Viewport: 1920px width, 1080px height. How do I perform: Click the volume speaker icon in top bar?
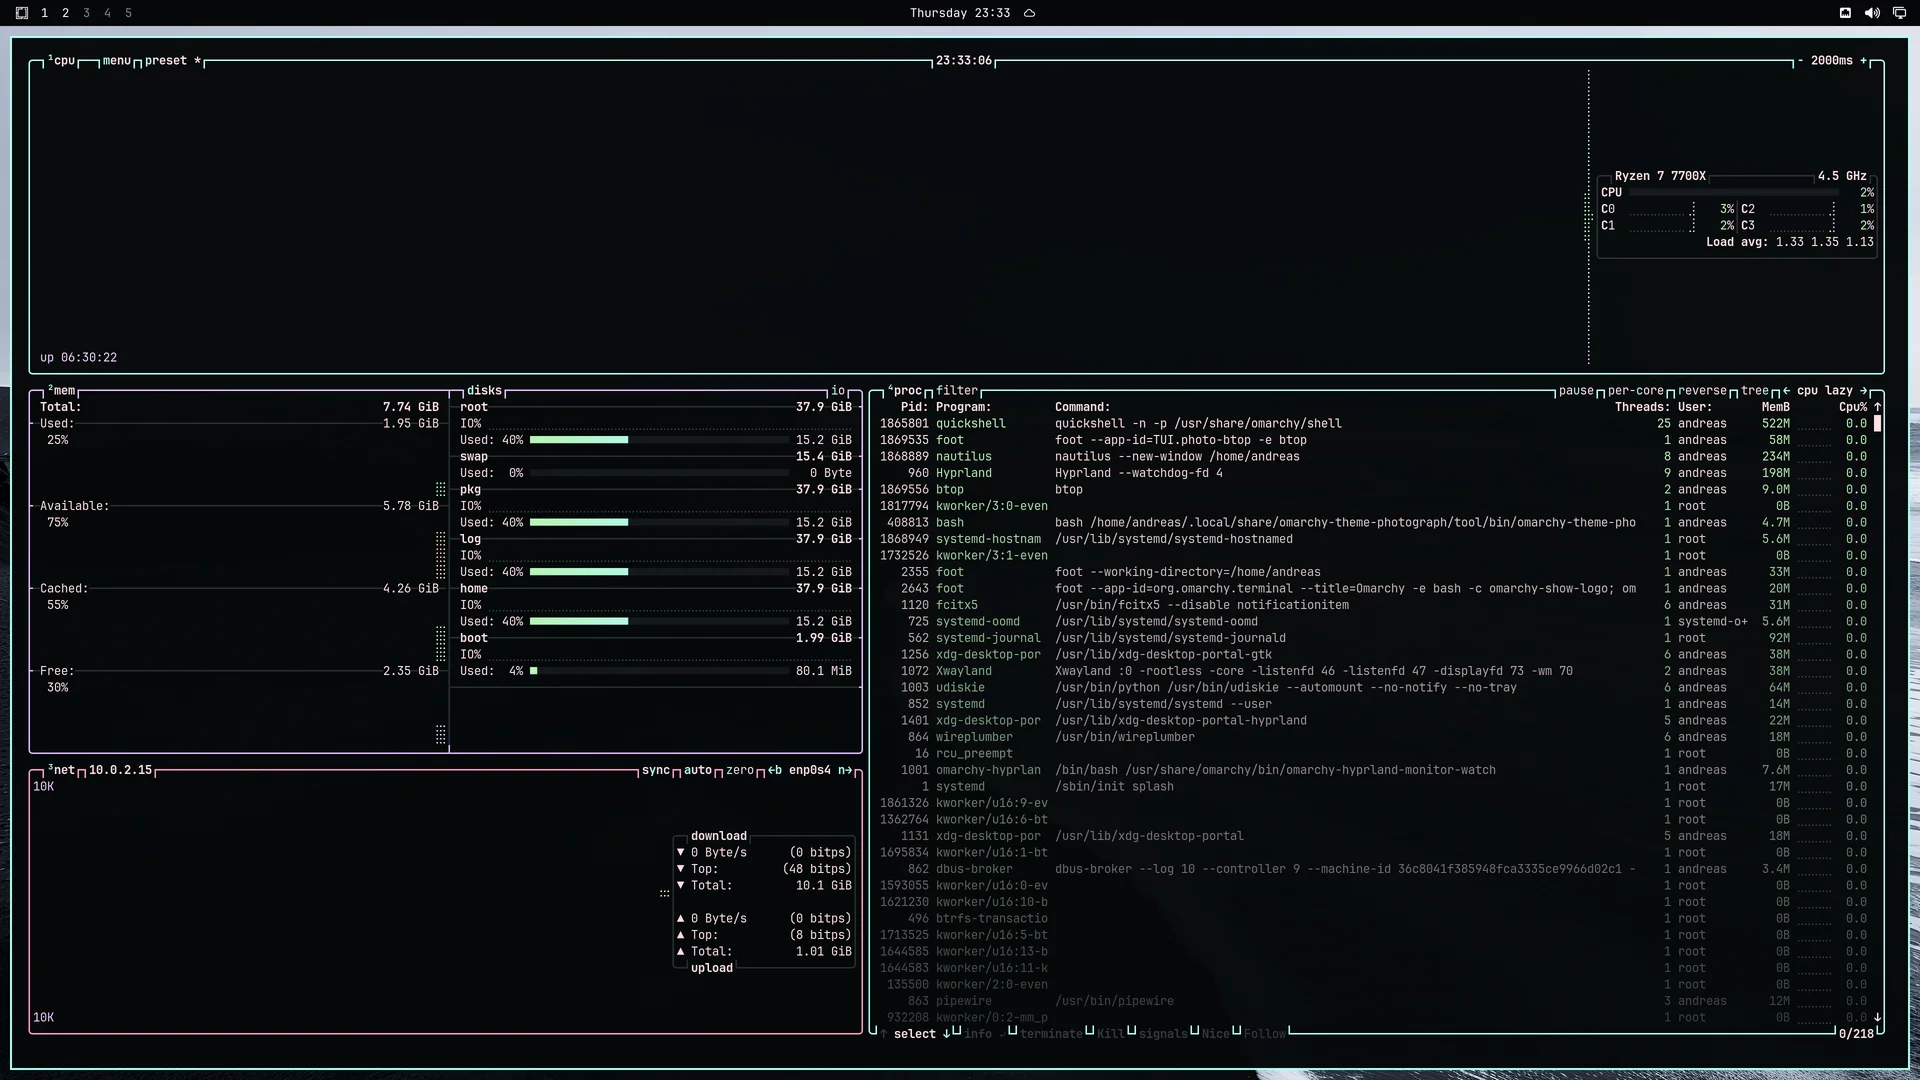coord(1872,13)
